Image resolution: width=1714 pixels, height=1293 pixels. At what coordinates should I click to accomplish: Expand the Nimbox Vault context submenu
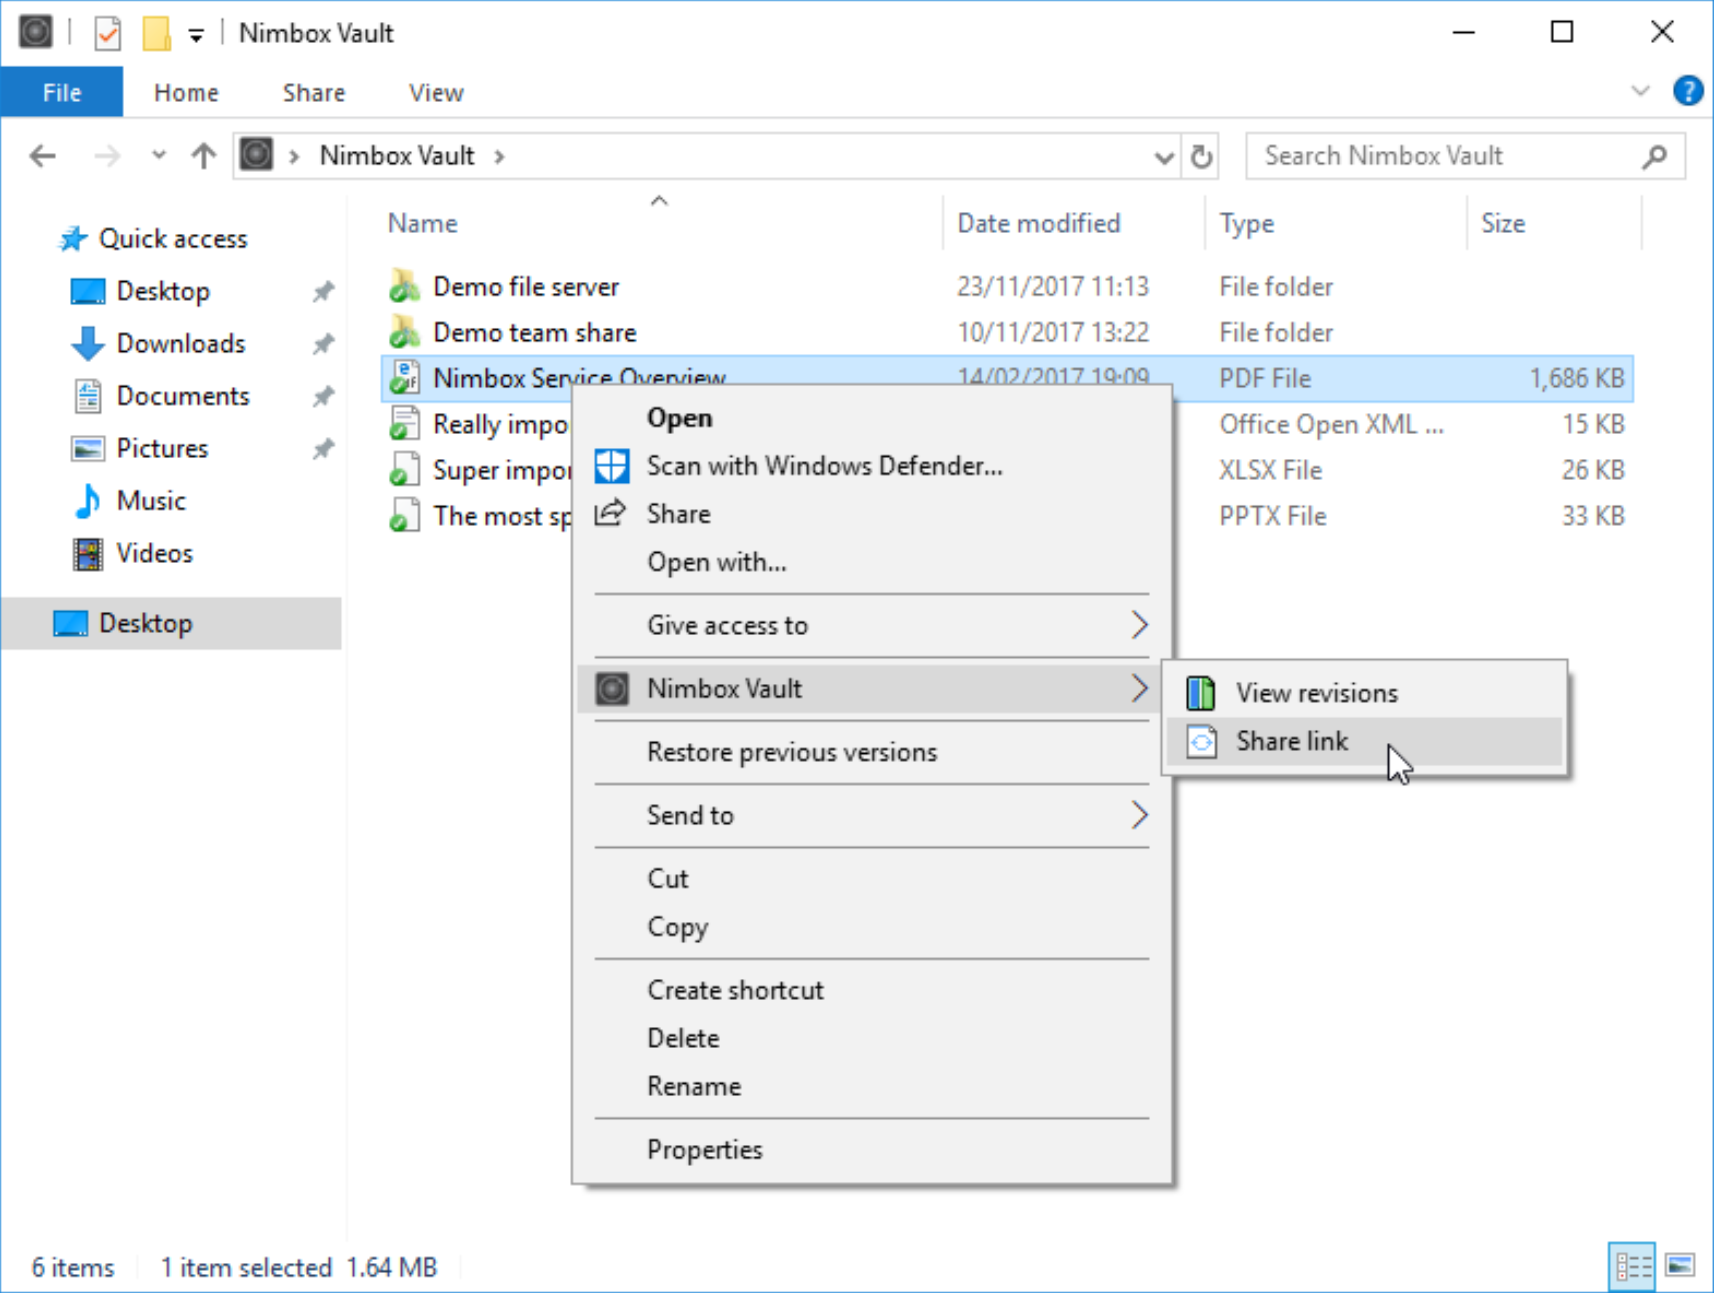872,688
